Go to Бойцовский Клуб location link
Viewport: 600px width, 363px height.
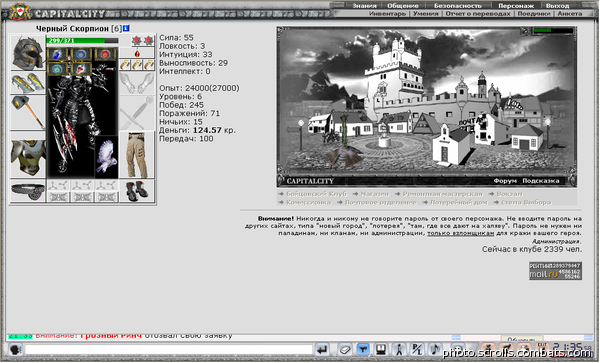coord(316,194)
